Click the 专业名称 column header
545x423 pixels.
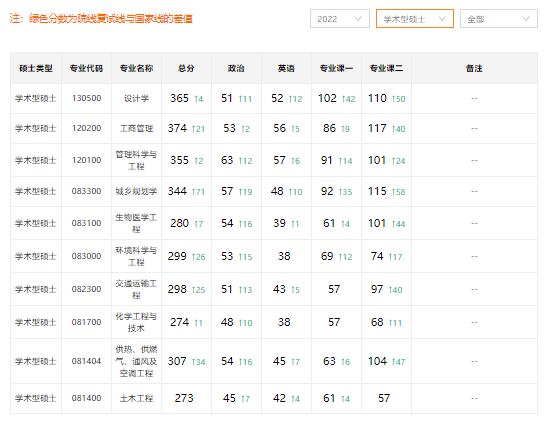136,68
